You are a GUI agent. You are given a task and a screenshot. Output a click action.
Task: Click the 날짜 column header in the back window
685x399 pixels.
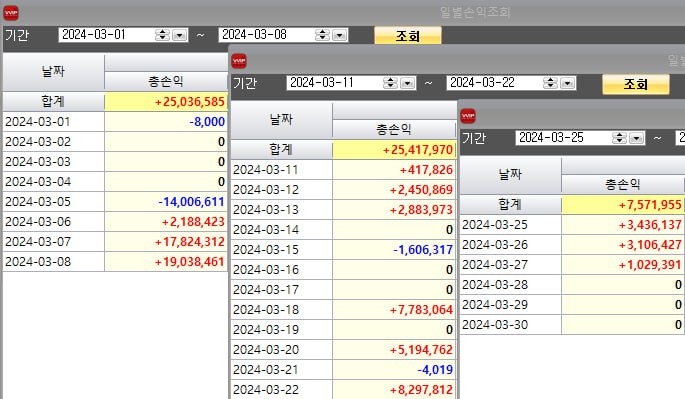click(x=53, y=72)
